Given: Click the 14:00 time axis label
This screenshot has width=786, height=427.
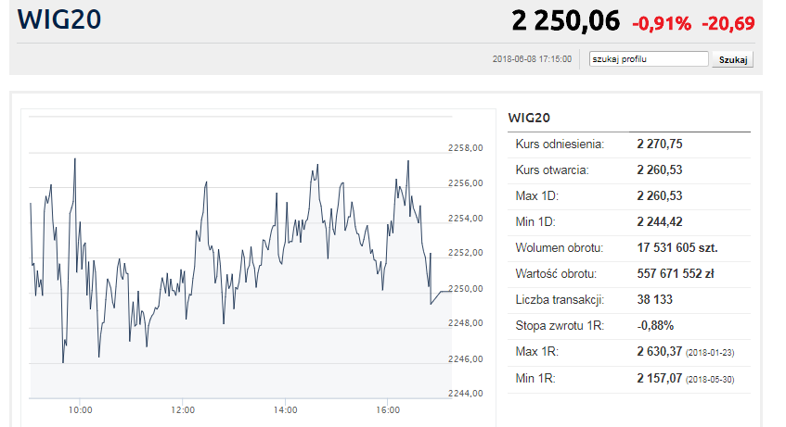Looking at the screenshot, I should point(285,410).
